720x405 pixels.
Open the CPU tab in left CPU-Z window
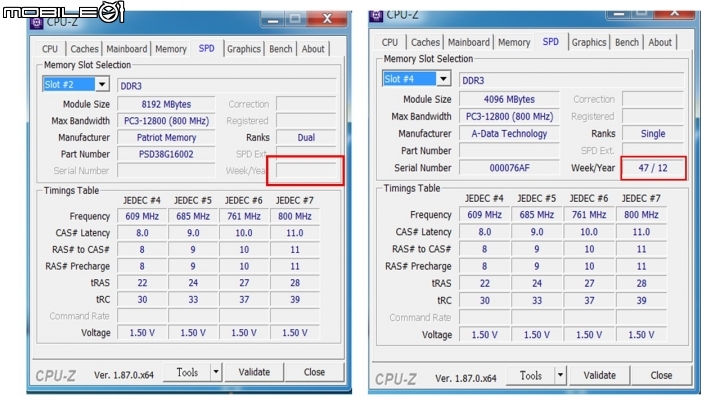click(50, 49)
